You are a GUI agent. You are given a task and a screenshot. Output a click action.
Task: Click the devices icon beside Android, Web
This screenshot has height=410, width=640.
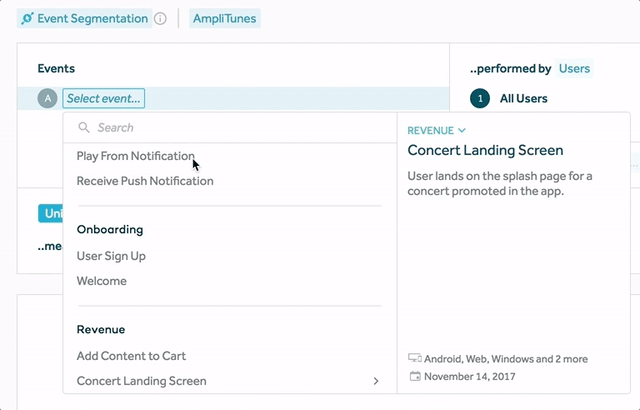click(x=415, y=358)
